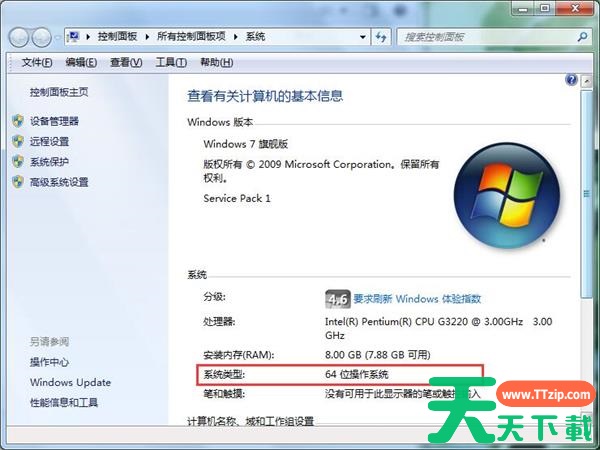Click the 搜索控制面板 search field
The width and height of the screenshot is (600, 450).
click(x=486, y=37)
